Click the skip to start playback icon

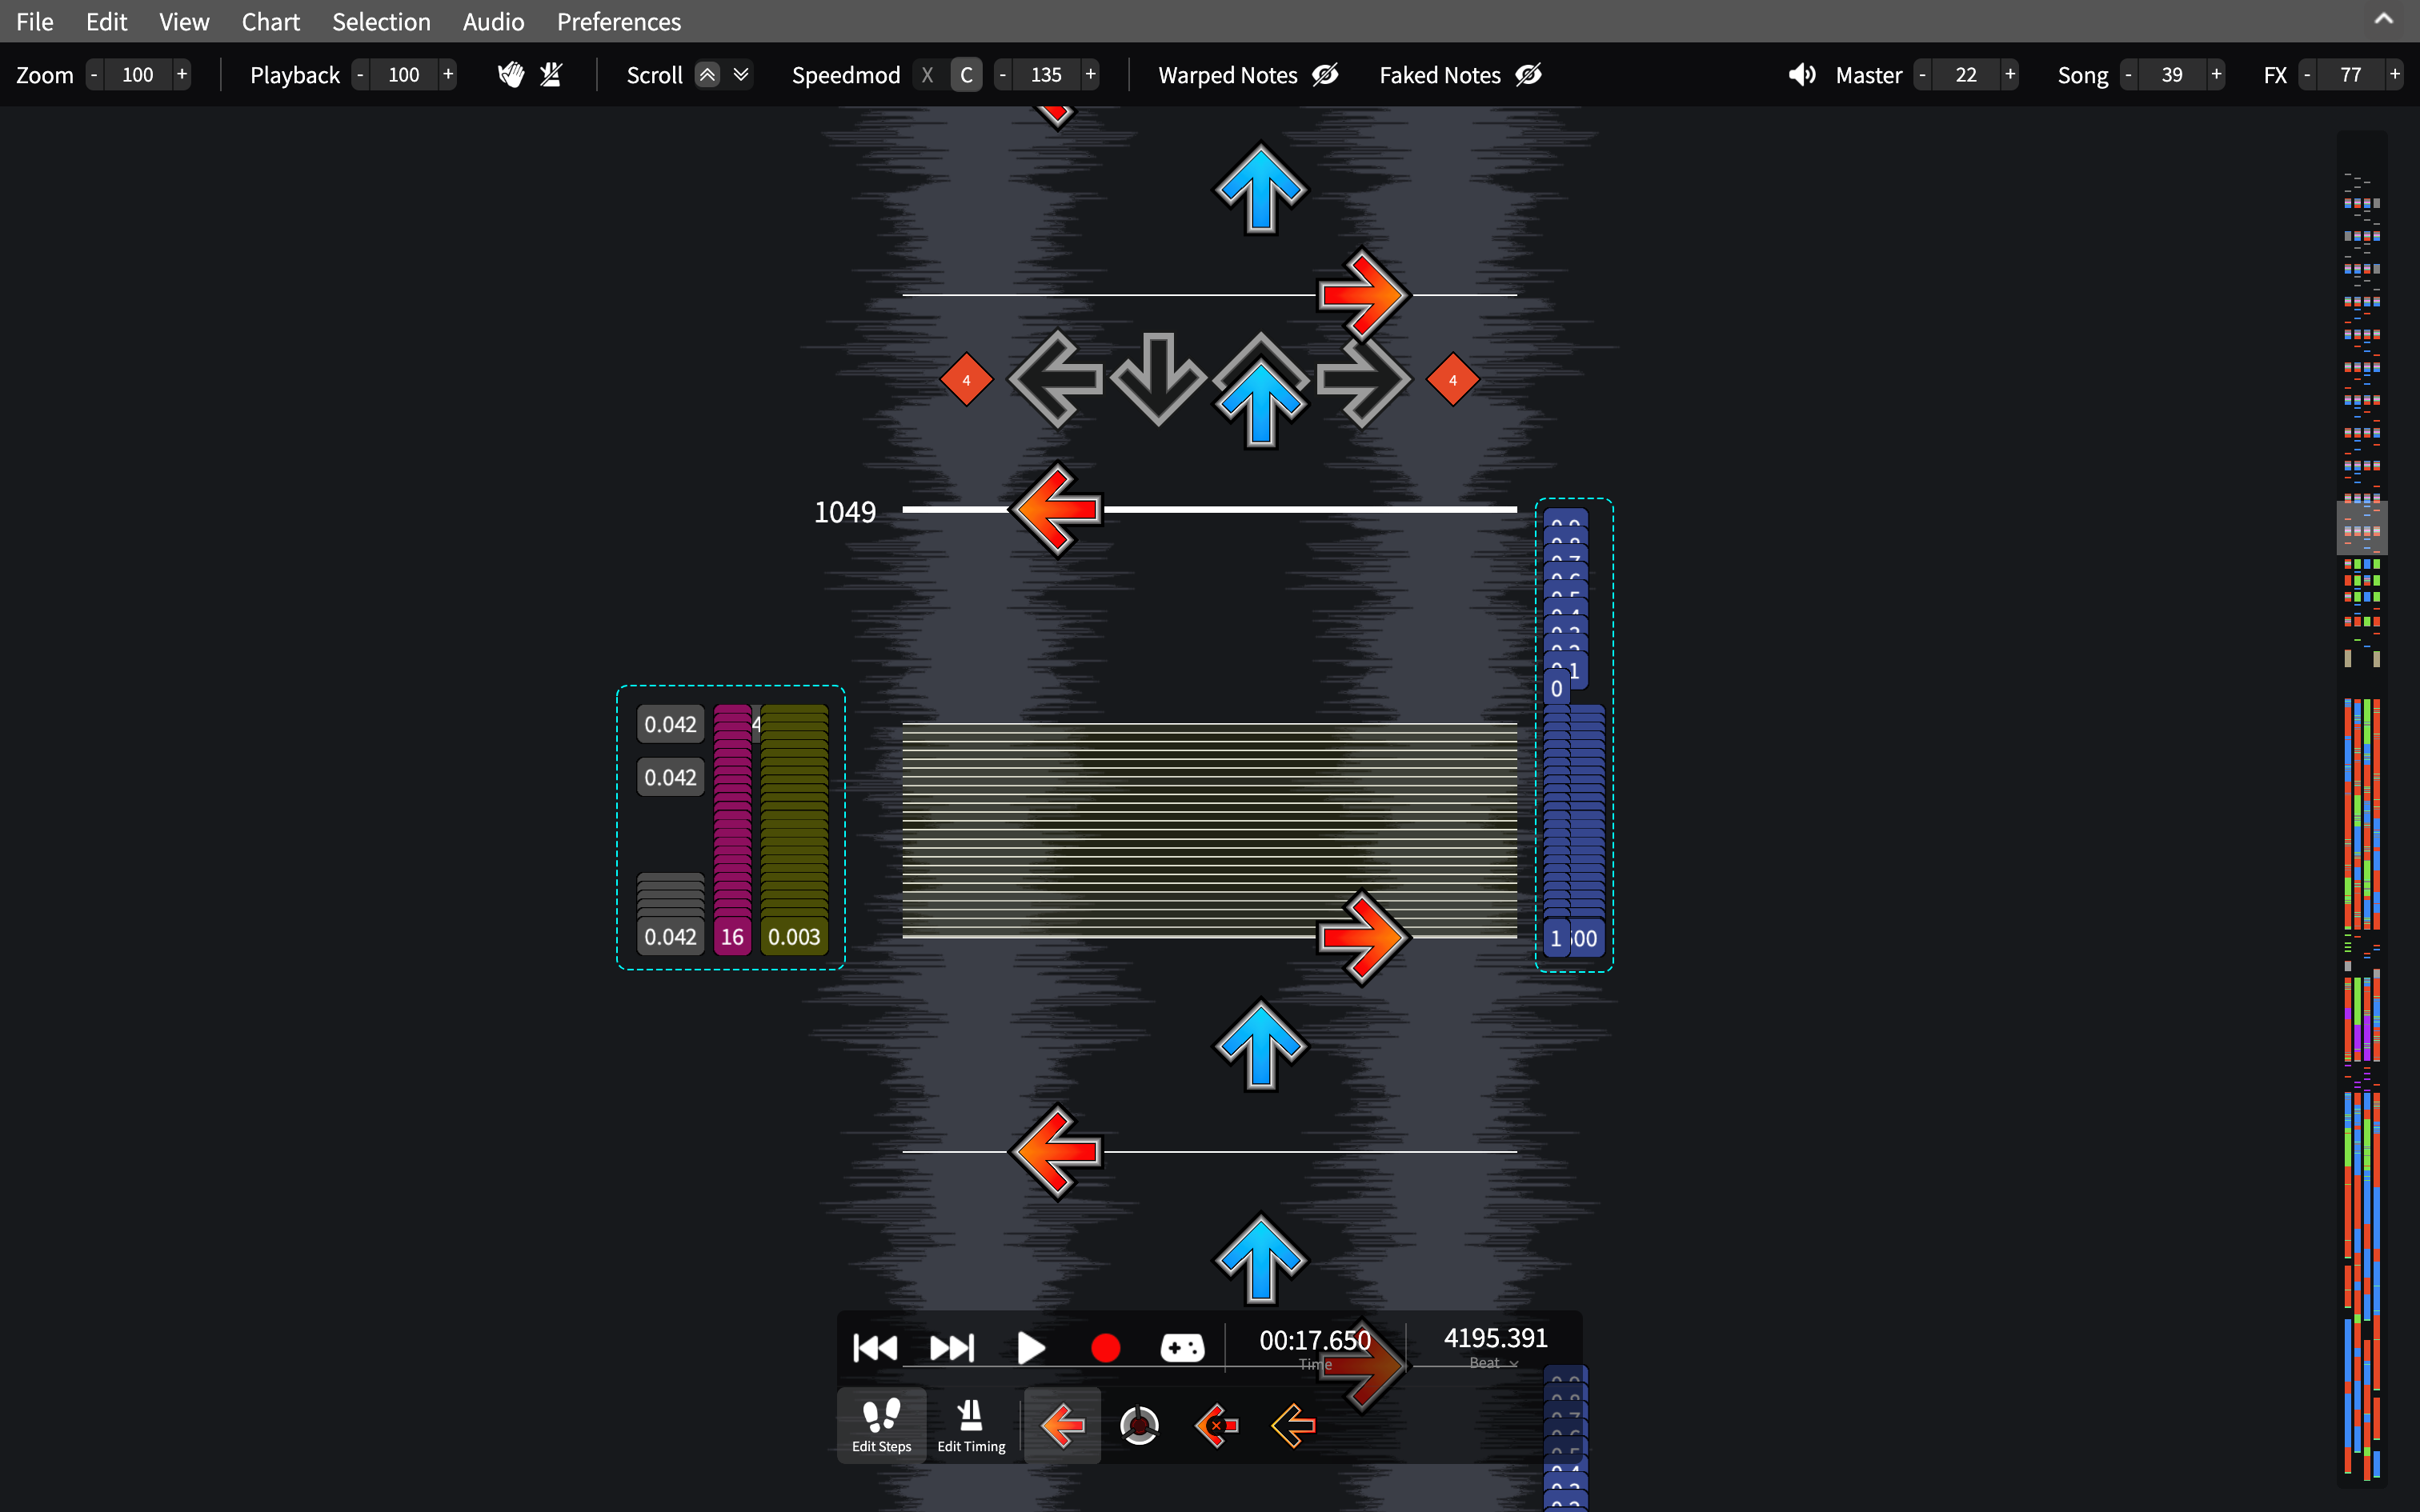pyautogui.click(x=875, y=1348)
